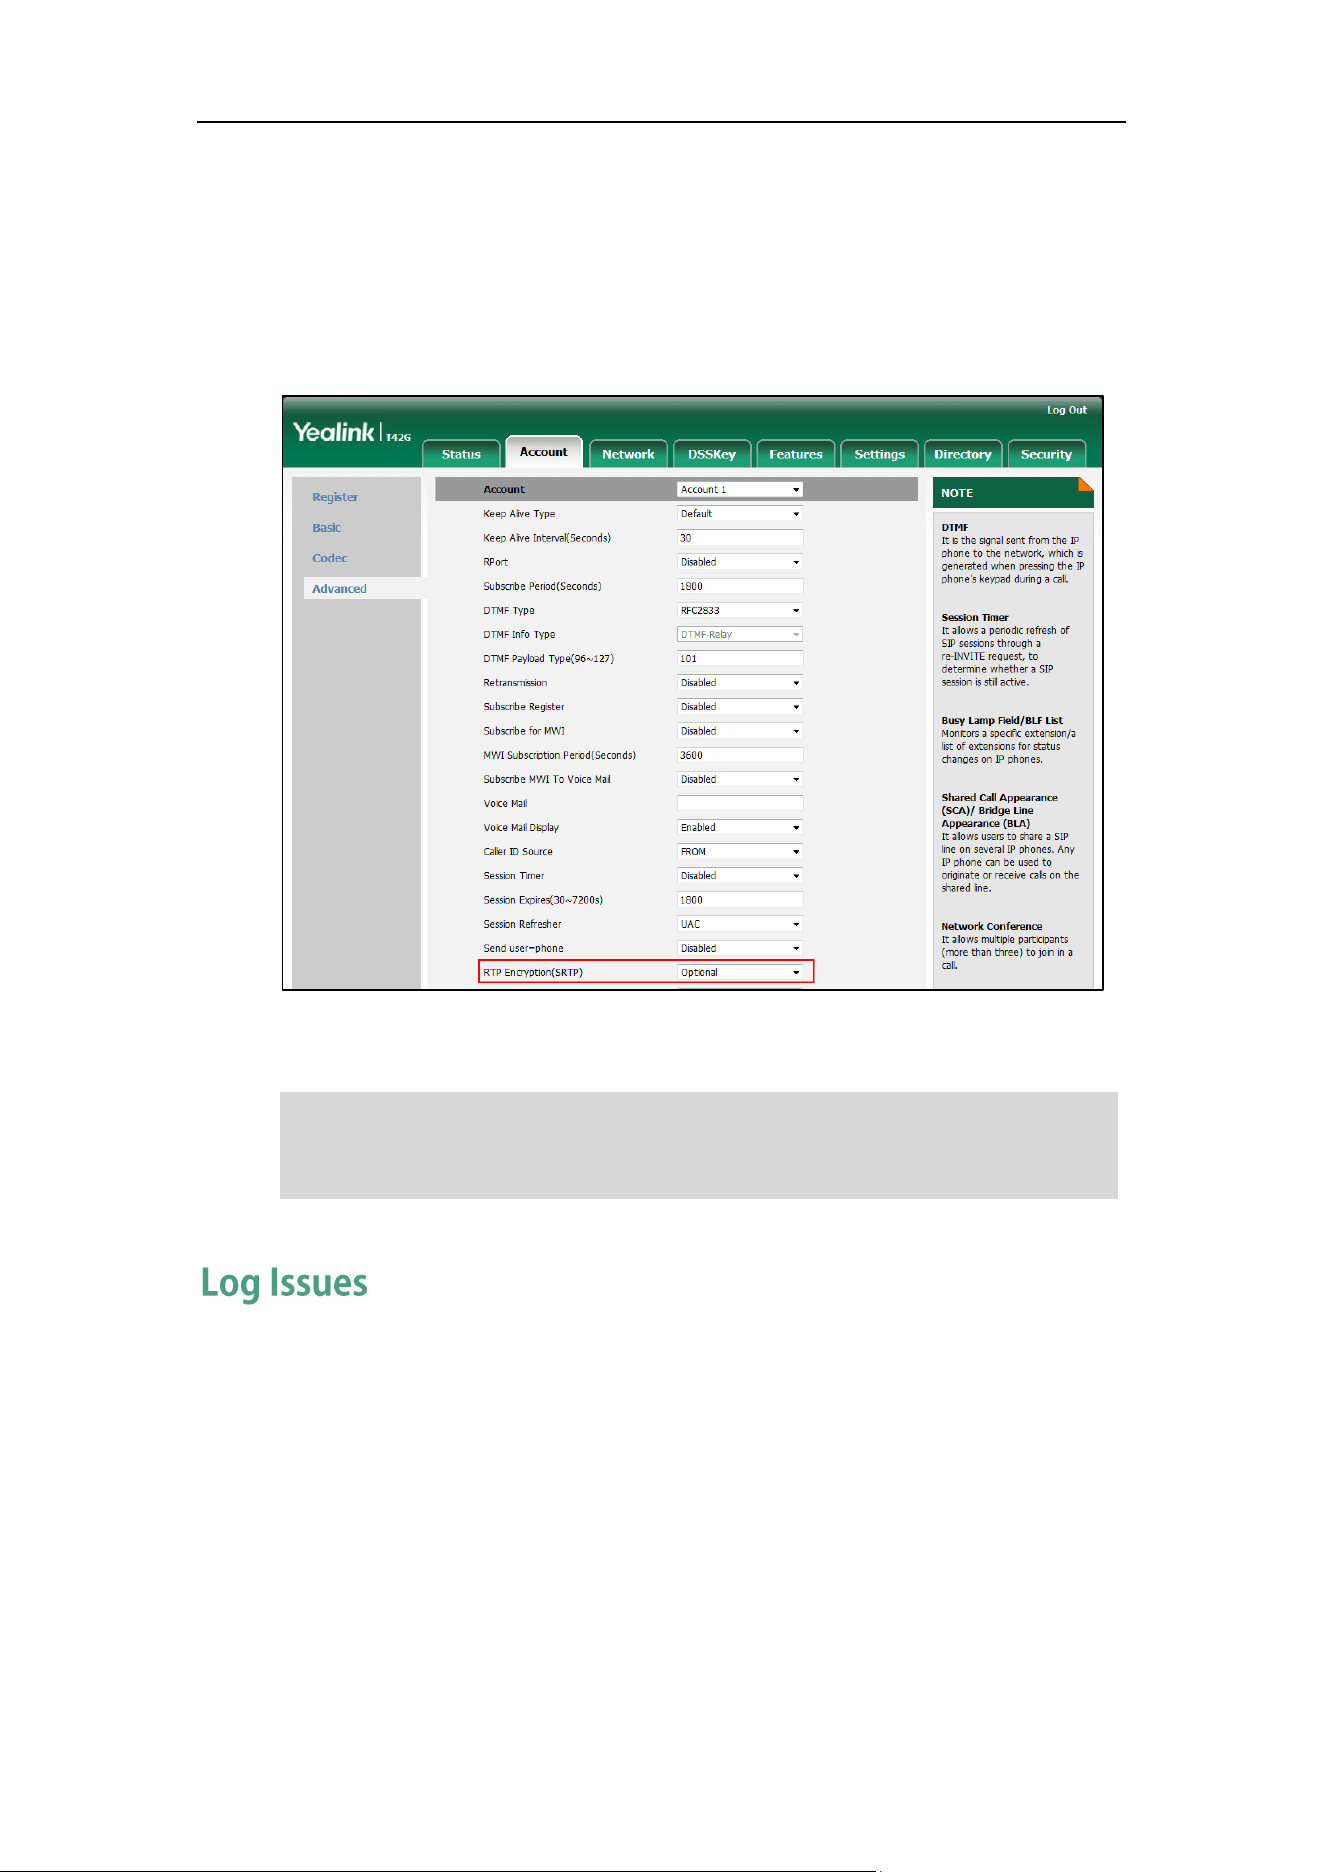Screen dimensions: 1324x1872
Task: Open the Caller ID Source dropdown
Action: pos(740,851)
